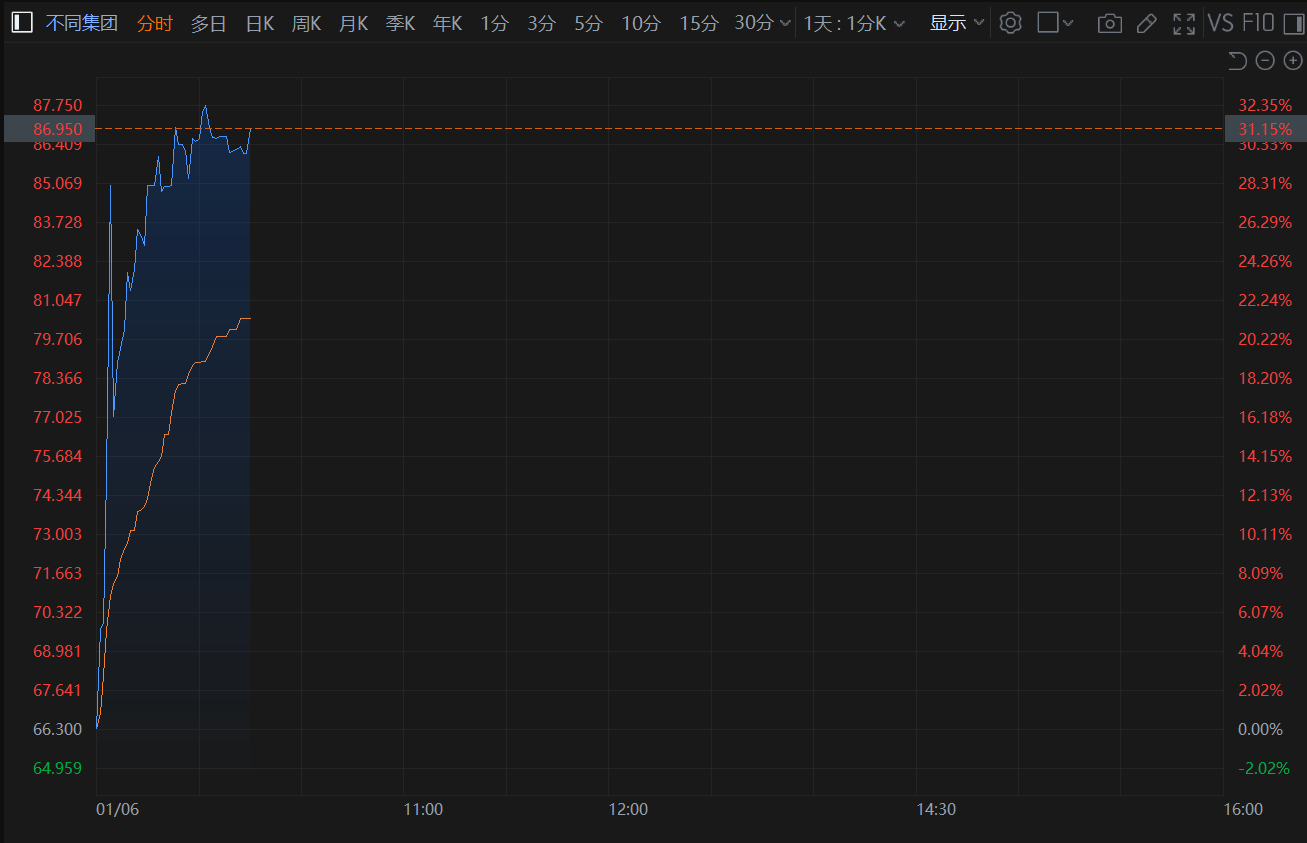Screen dimensions: 1307x843
Task: Click the VS compare icon
Action: [1220, 23]
